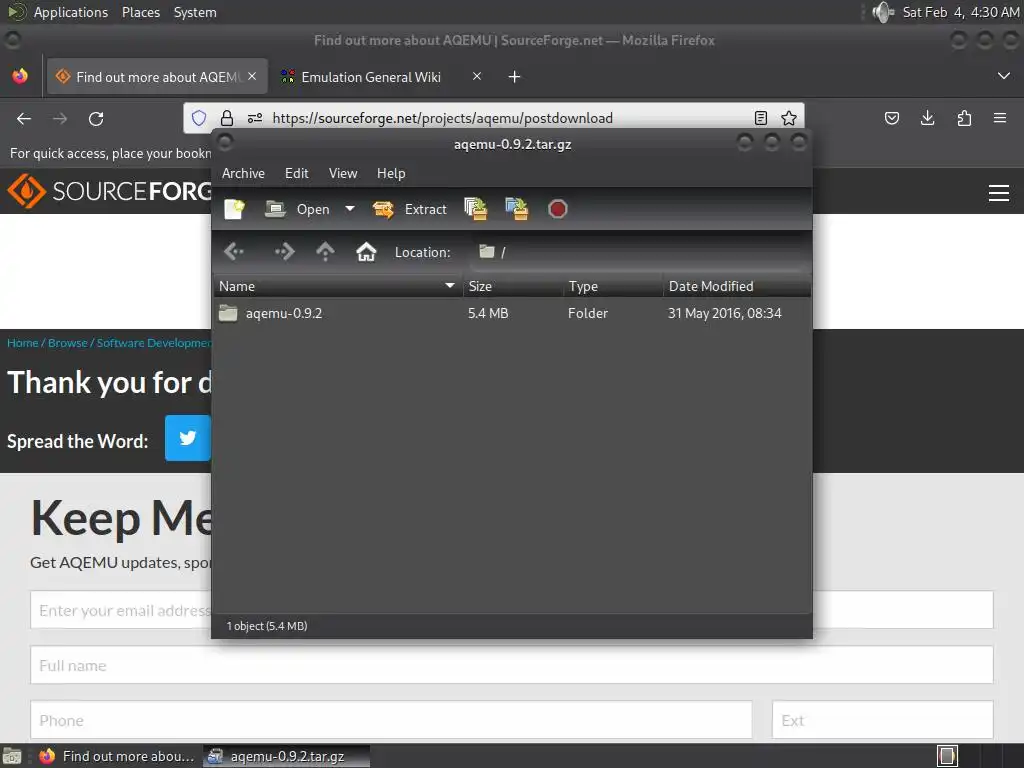The height and width of the screenshot is (768, 1024).
Task: Click Firefox back arrow button
Action: click(x=24, y=118)
